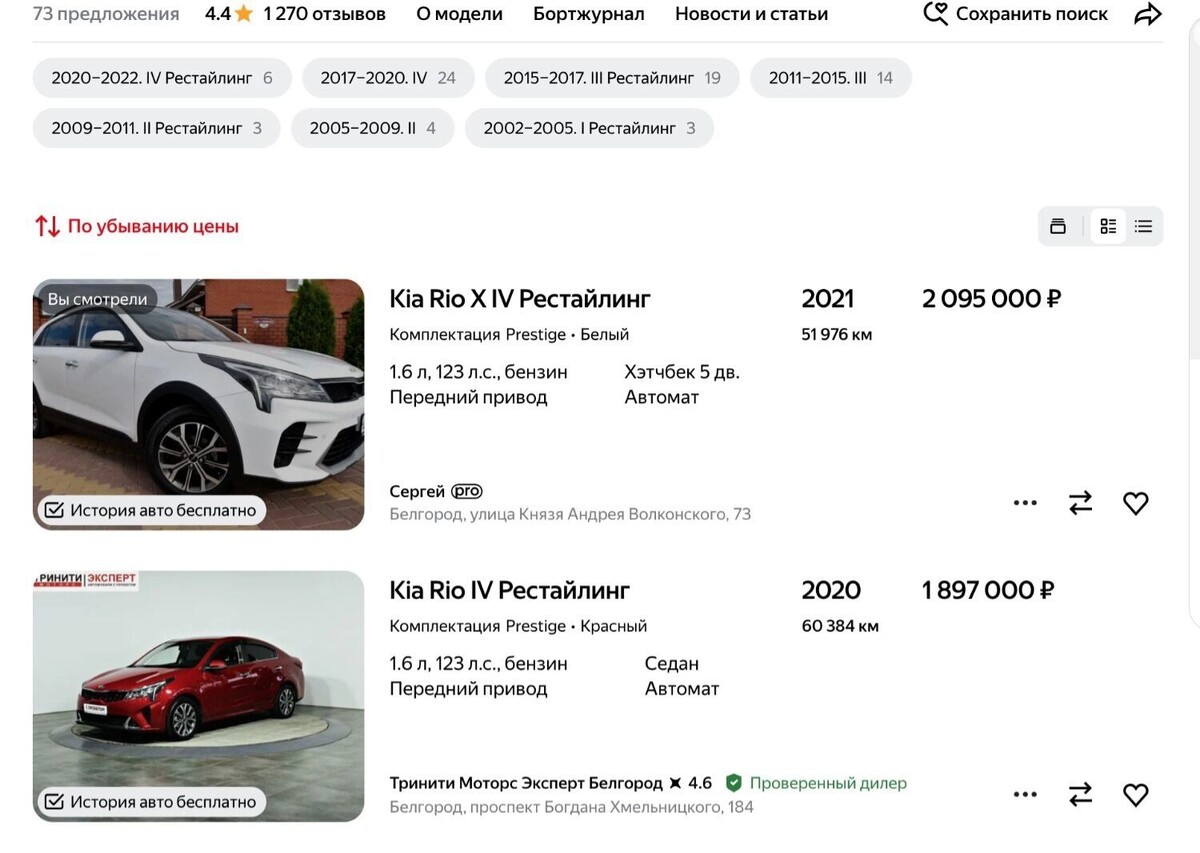Click the Хэтчбек 5 дв. body type text
This screenshot has height=853, width=1200.
[x=682, y=372]
